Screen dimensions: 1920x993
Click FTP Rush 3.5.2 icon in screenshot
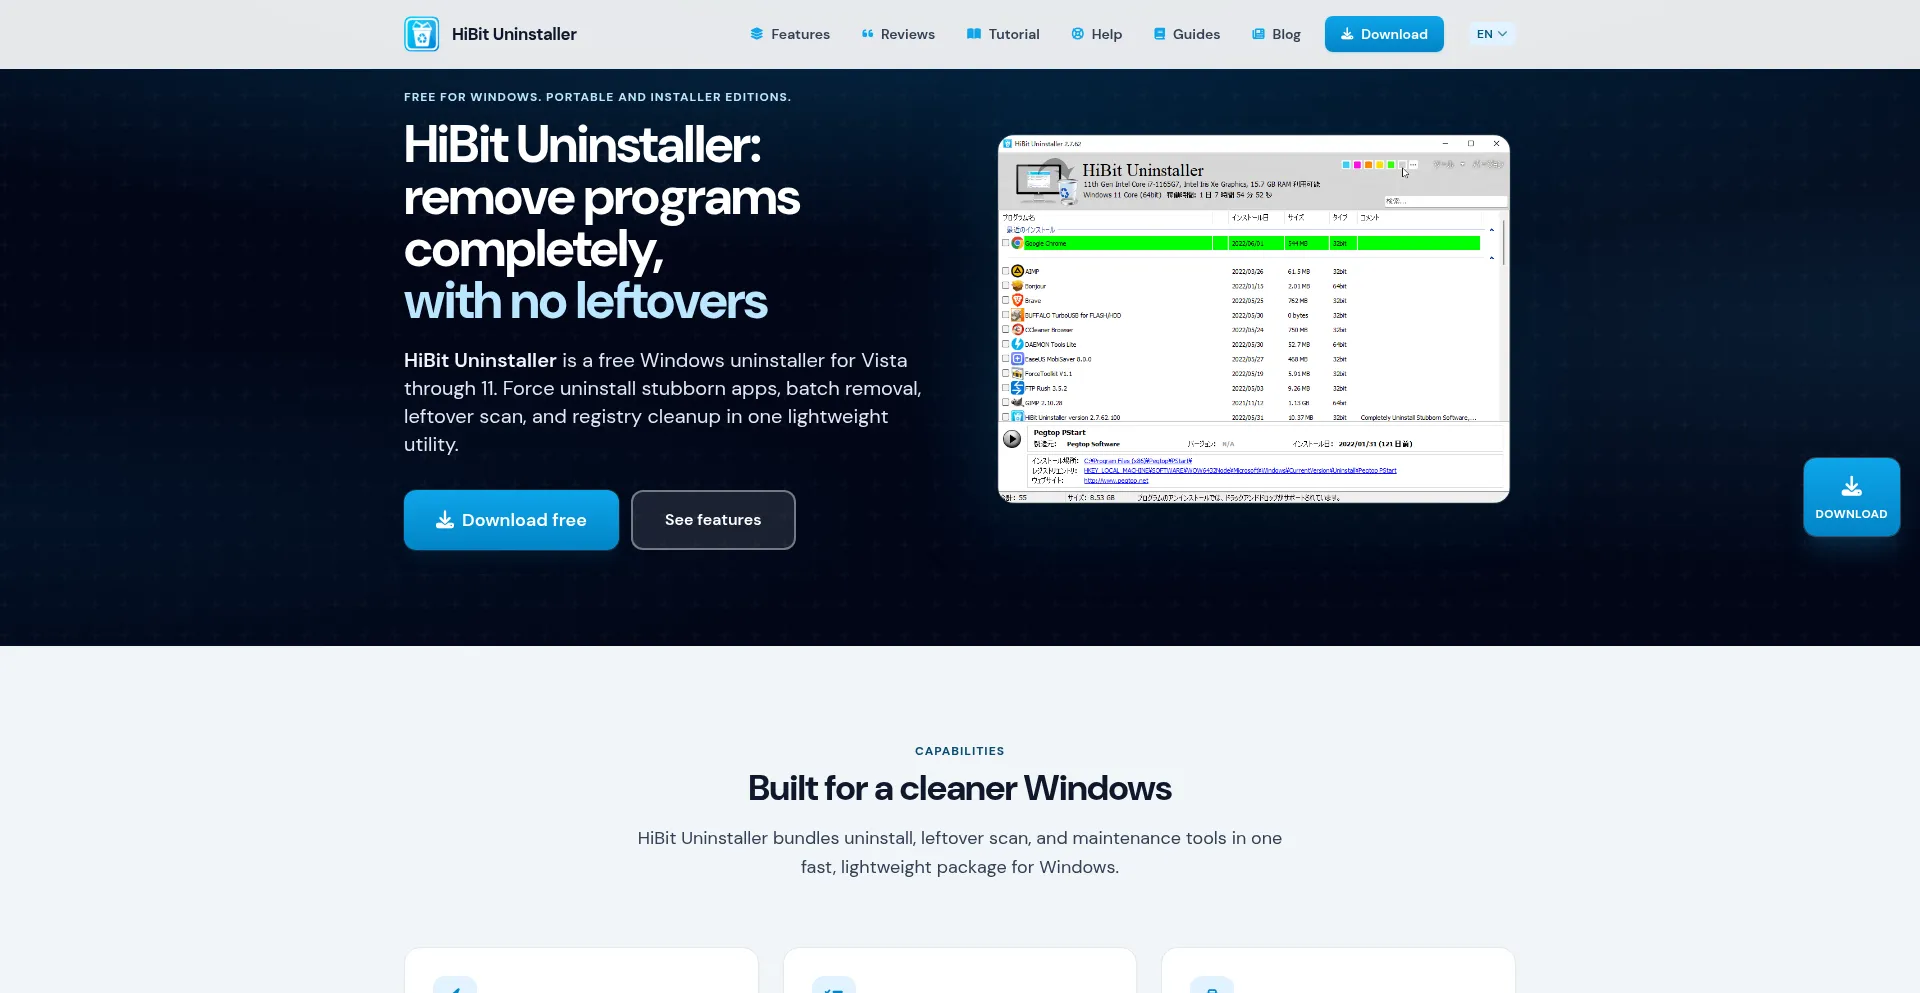(1017, 388)
